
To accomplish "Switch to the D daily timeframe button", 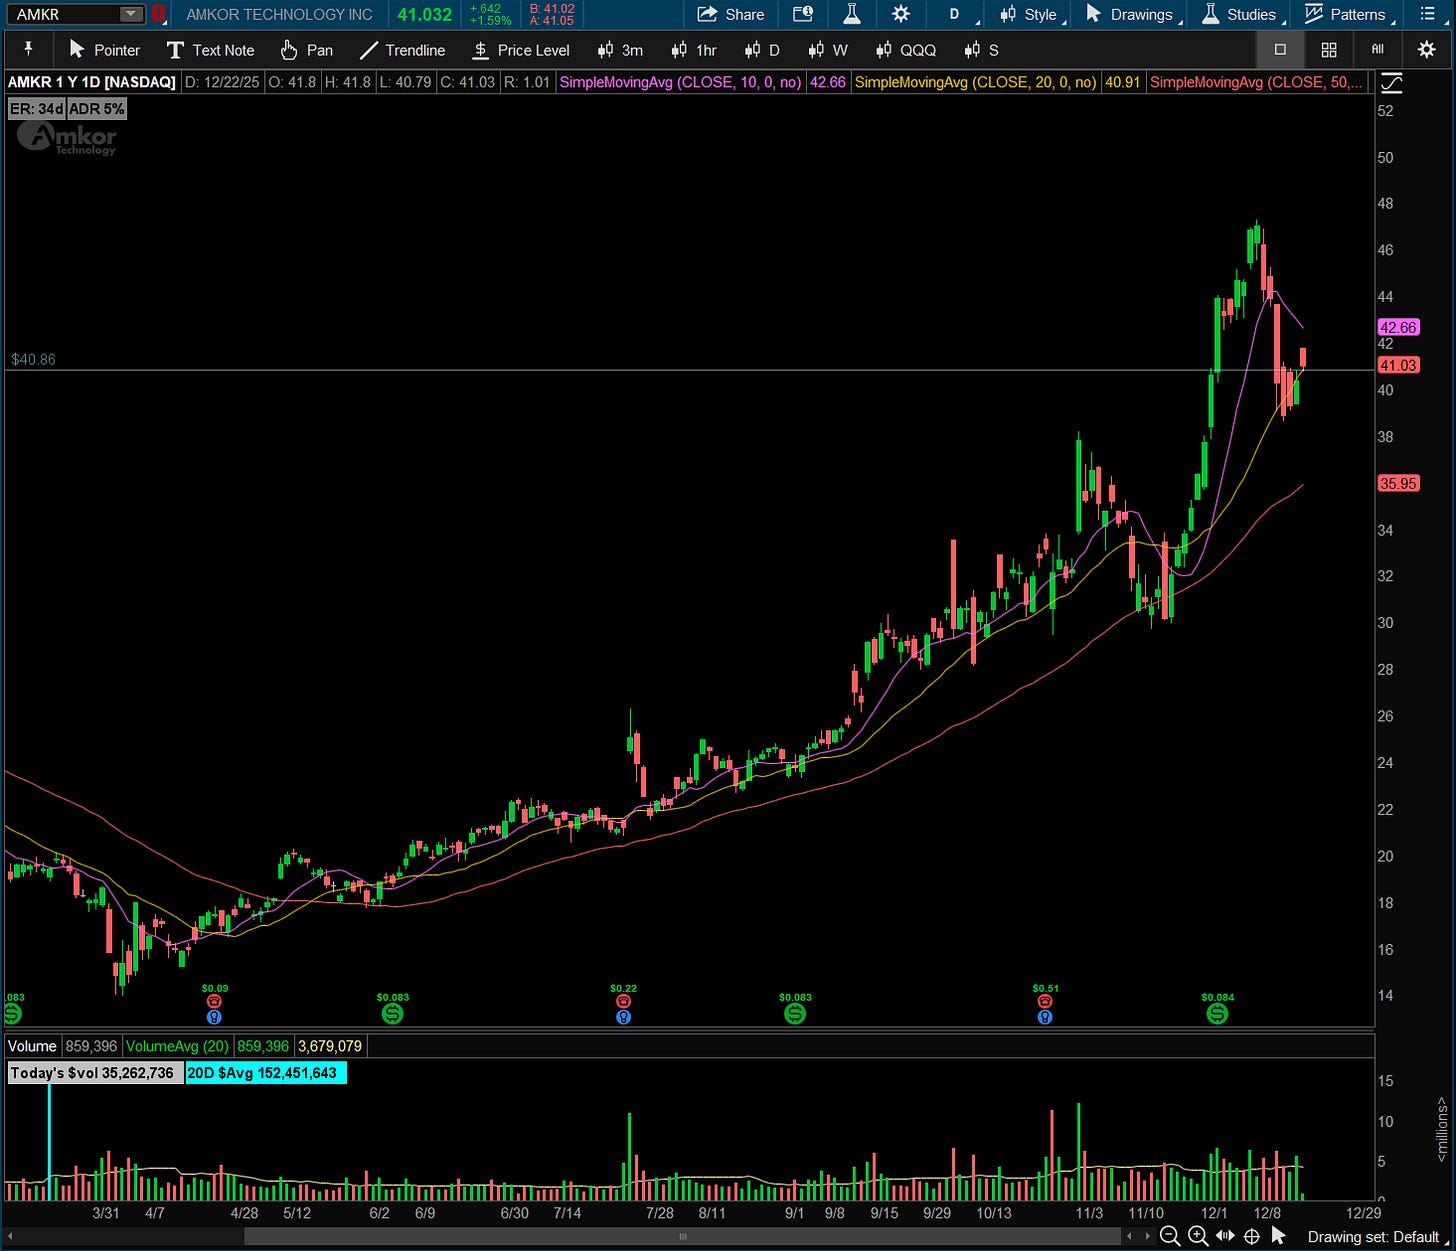I will coord(763,50).
